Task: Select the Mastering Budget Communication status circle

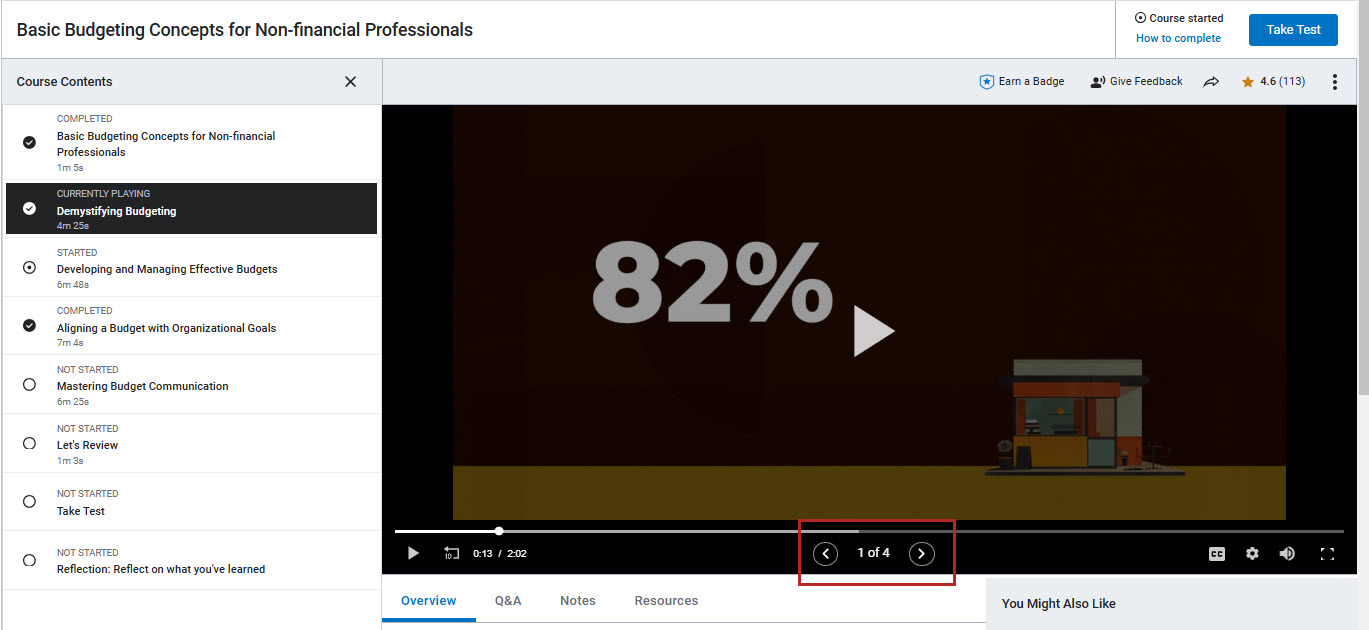Action: pos(29,385)
